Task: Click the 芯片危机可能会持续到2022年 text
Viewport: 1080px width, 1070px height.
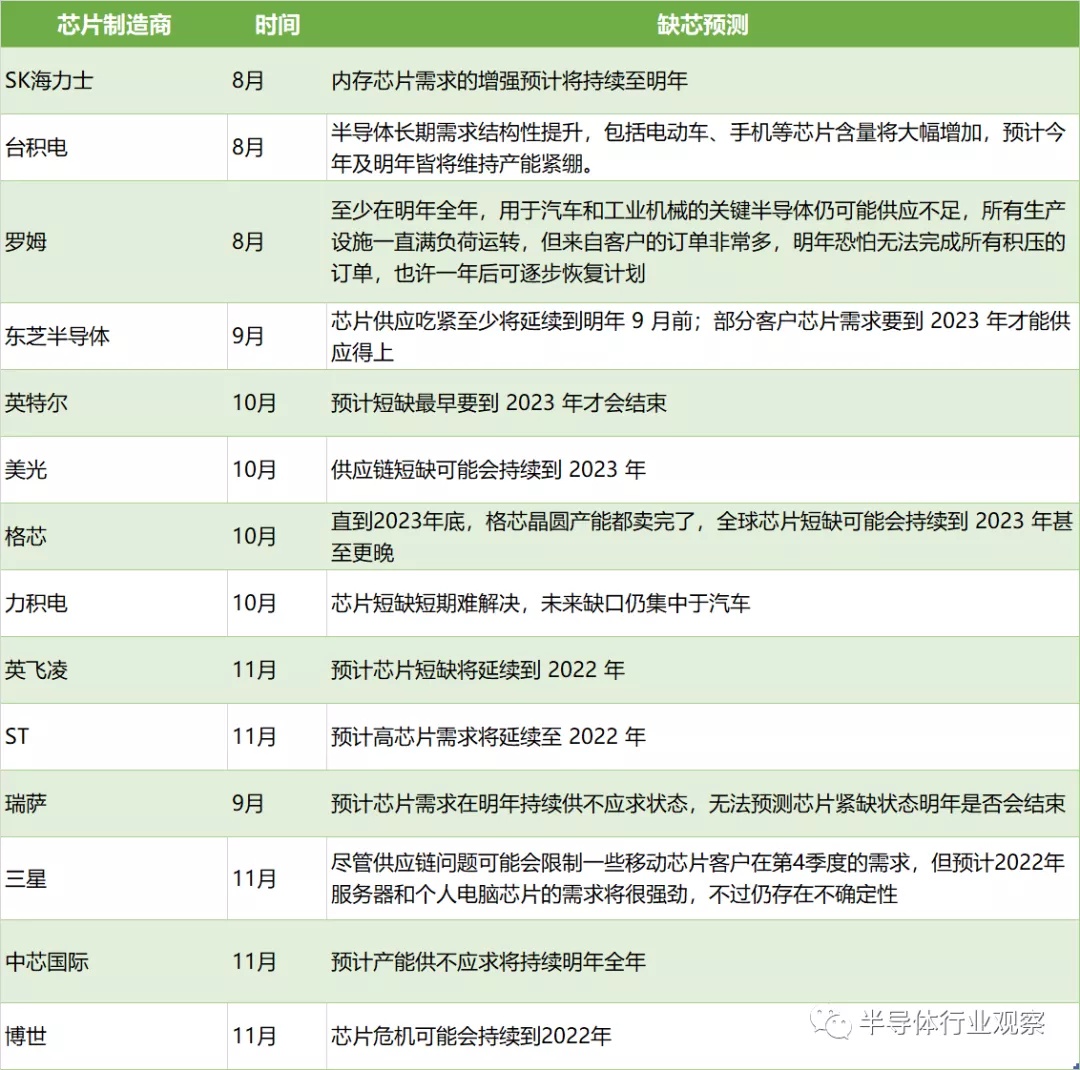Action: tap(471, 1036)
